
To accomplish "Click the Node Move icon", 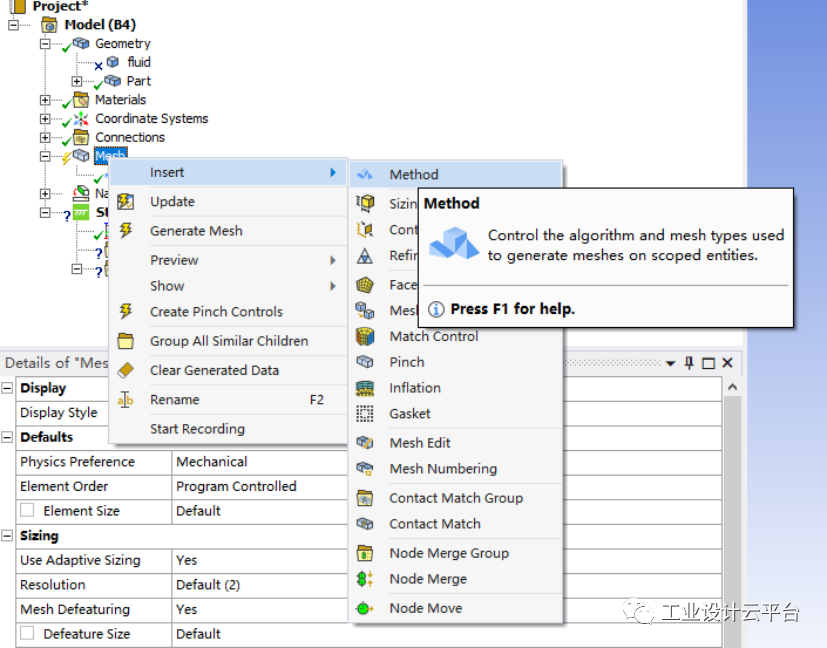I will click(365, 608).
